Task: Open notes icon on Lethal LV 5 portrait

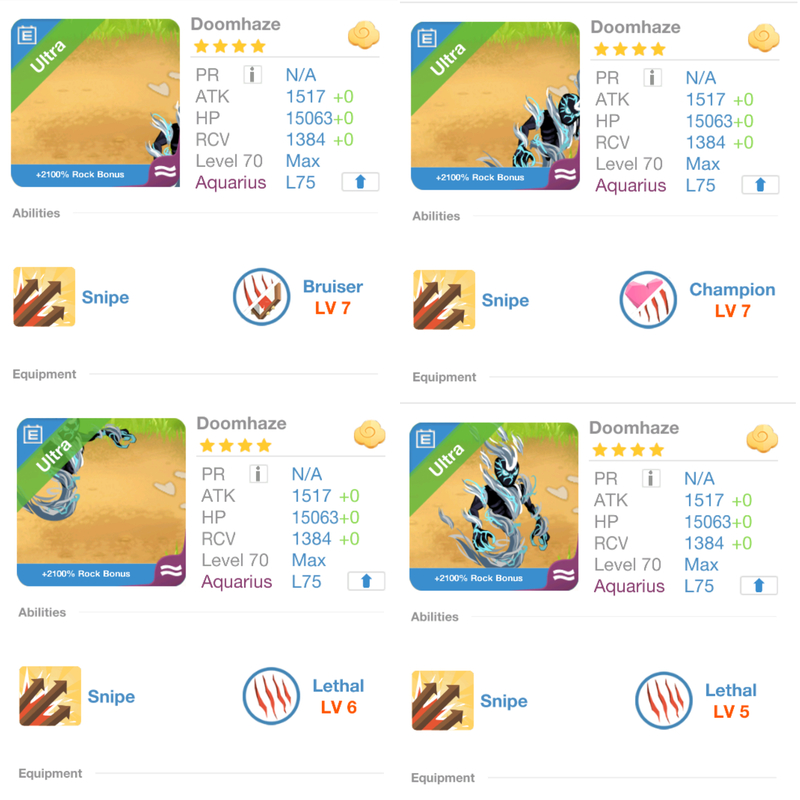Action: 426,439
